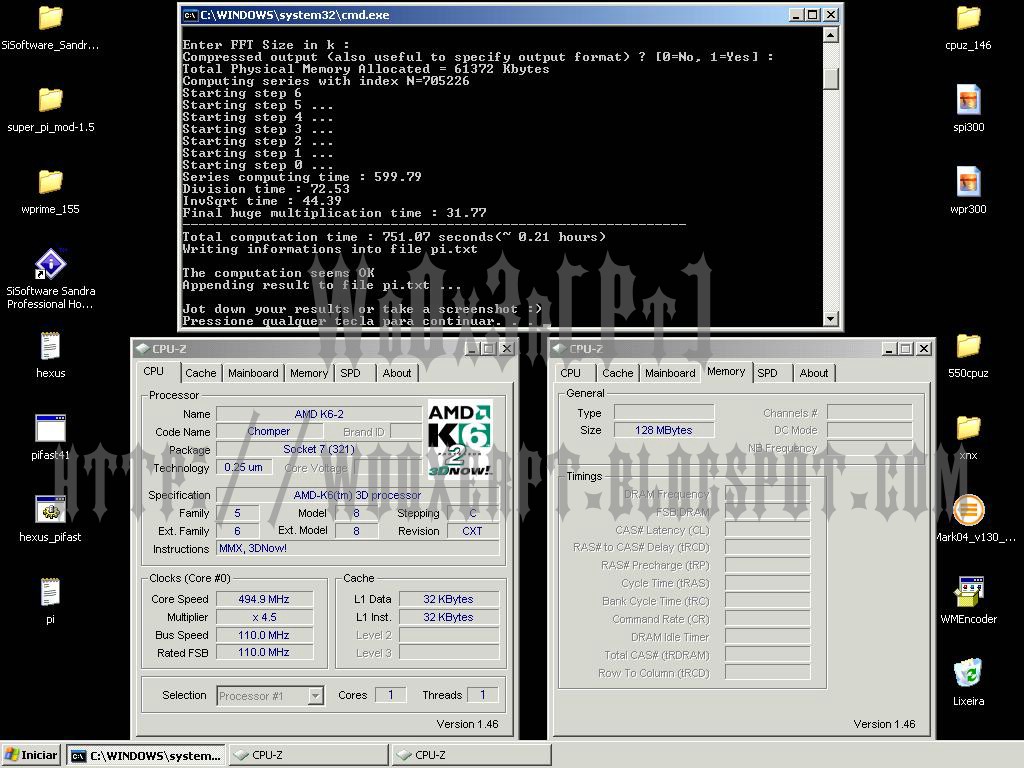Screen dimensions: 1024x768
Task: Click the Core Speed 494.9 MHz field
Action: (264, 599)
